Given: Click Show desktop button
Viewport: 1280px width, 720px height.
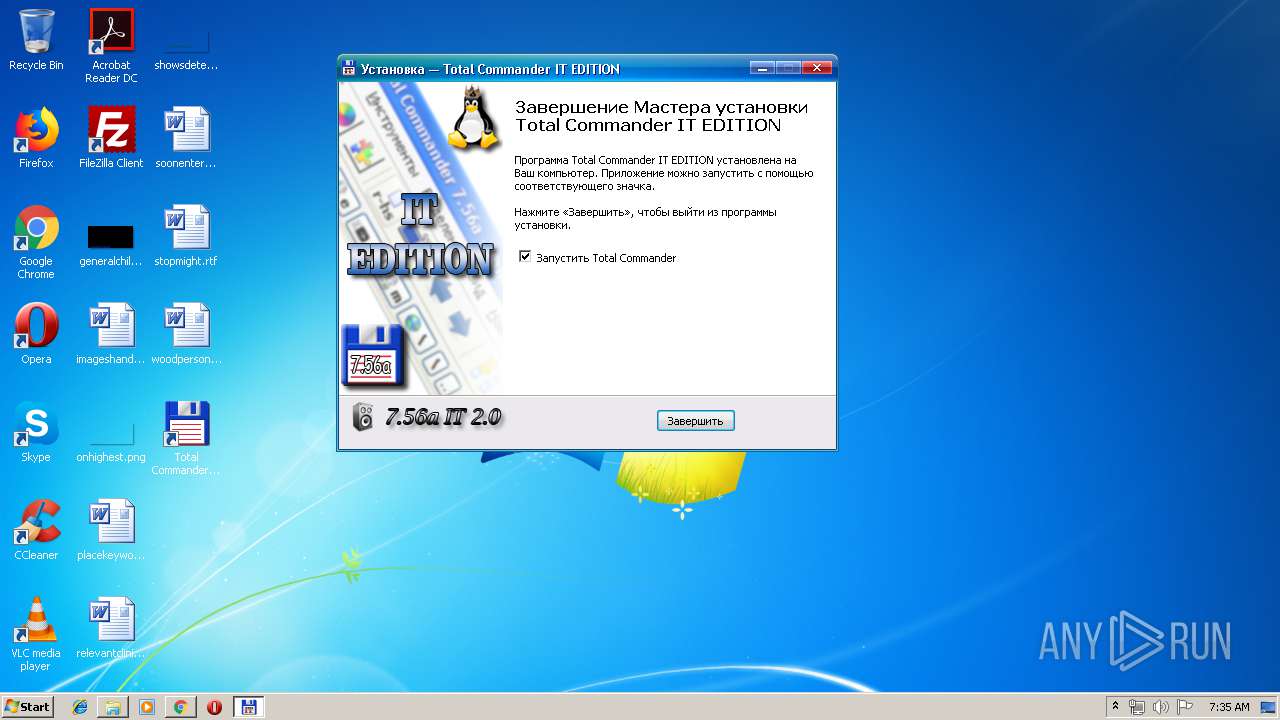Looking at the screenshot, I should pyautogui.click(x=1269, y=707).
